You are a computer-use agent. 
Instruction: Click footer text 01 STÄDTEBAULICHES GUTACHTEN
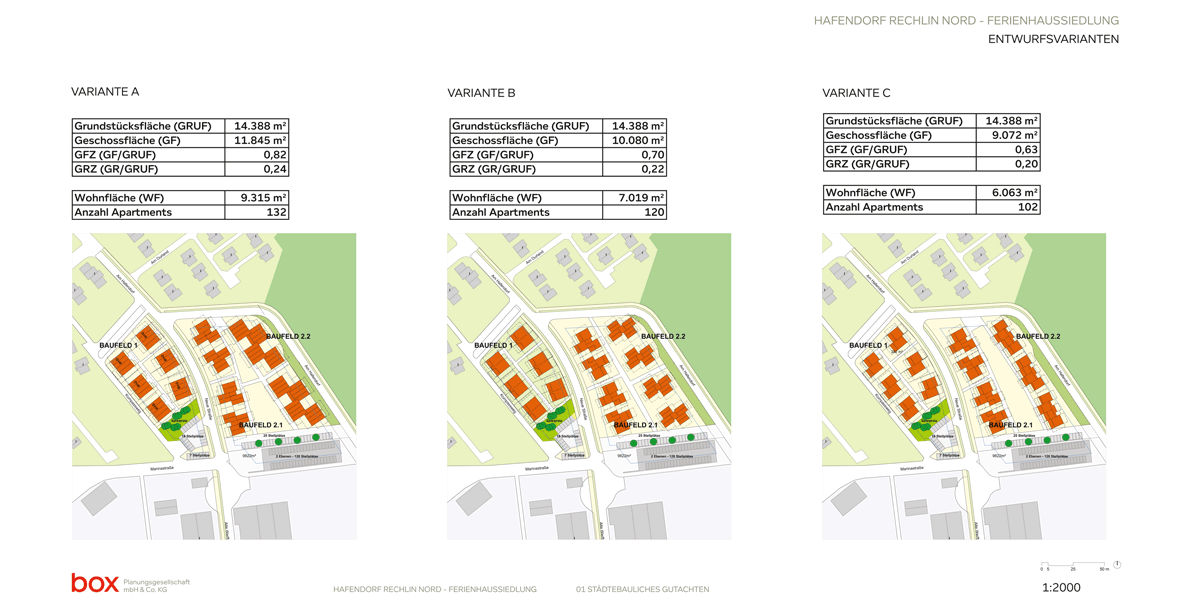click(643, 590)
